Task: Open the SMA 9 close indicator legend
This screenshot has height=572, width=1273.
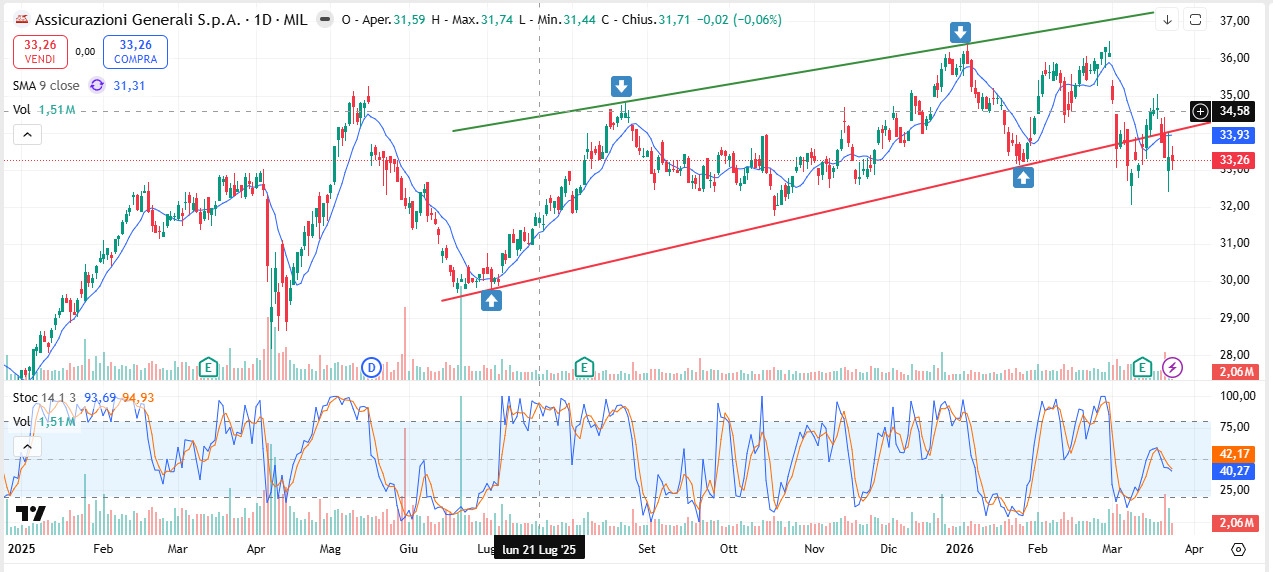Action: [47, 86]
